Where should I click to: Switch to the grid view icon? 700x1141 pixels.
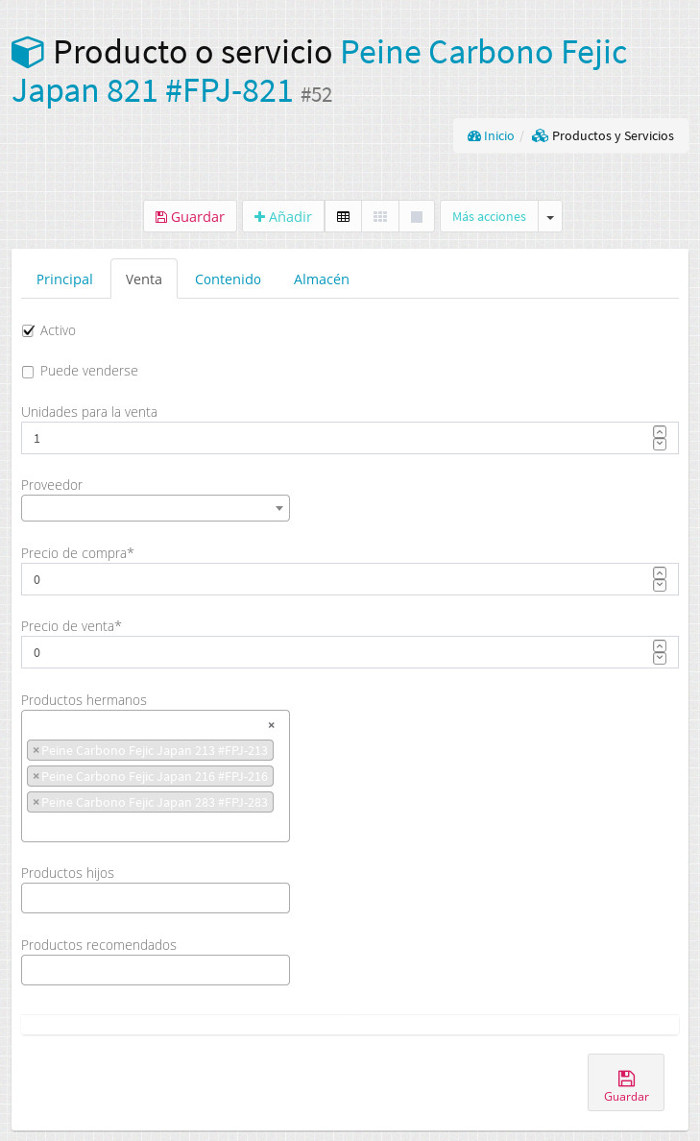380,217
